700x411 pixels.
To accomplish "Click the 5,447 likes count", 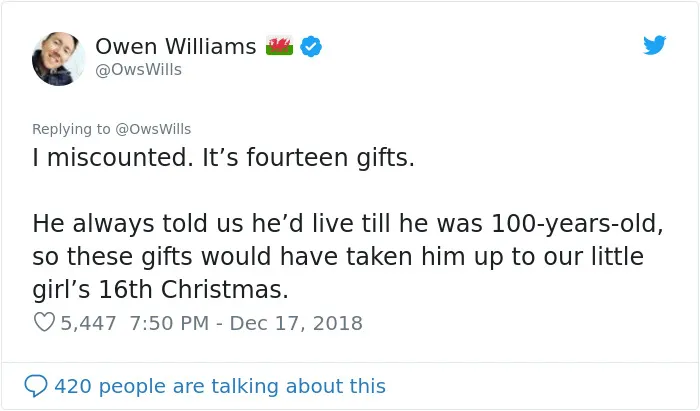I will click(x=88, y=323).
